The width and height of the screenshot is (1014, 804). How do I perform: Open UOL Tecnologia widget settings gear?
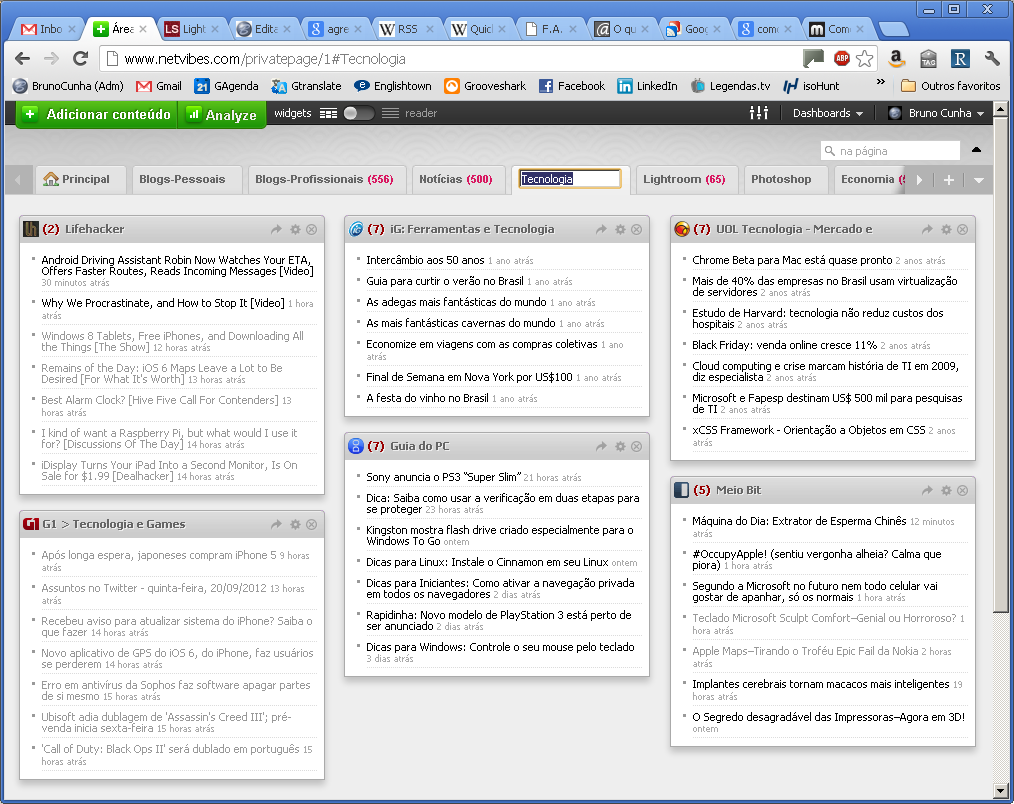[x=946, y=229]
